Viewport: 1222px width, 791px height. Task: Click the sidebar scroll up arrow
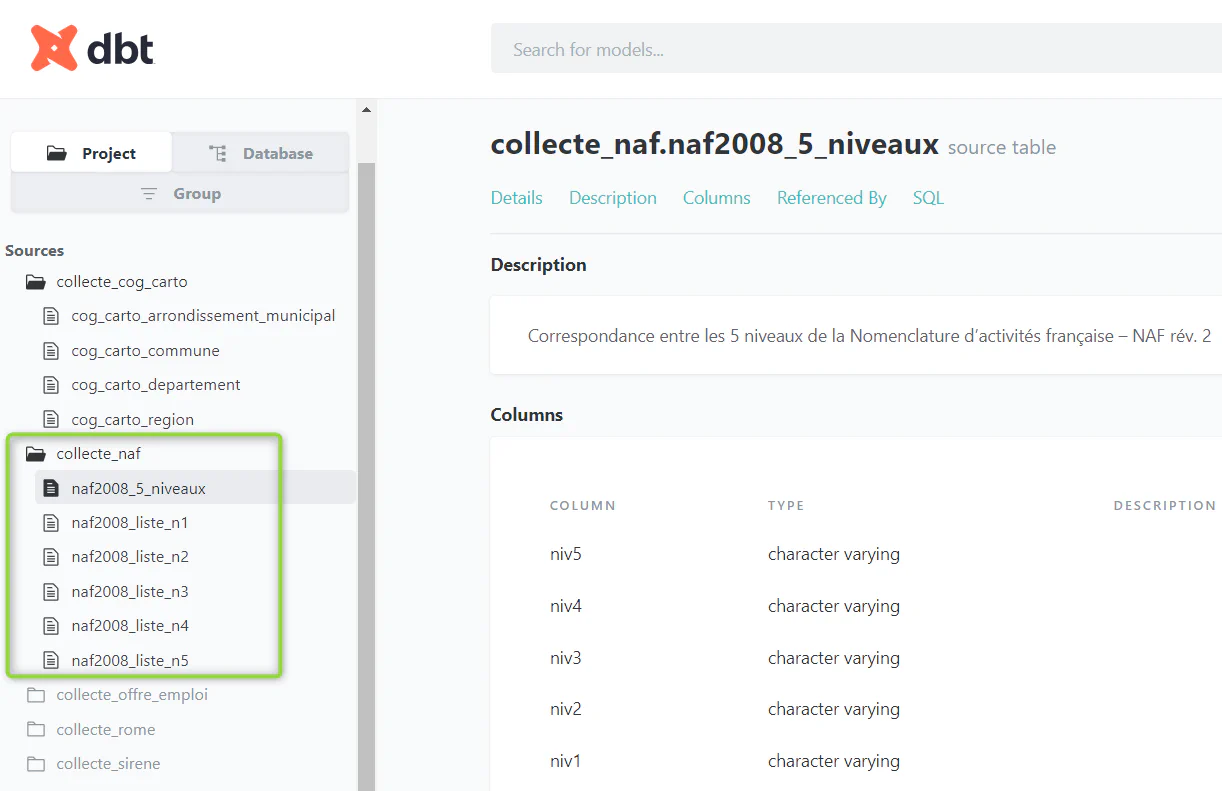pyautogui.click(x=366, y=109)
